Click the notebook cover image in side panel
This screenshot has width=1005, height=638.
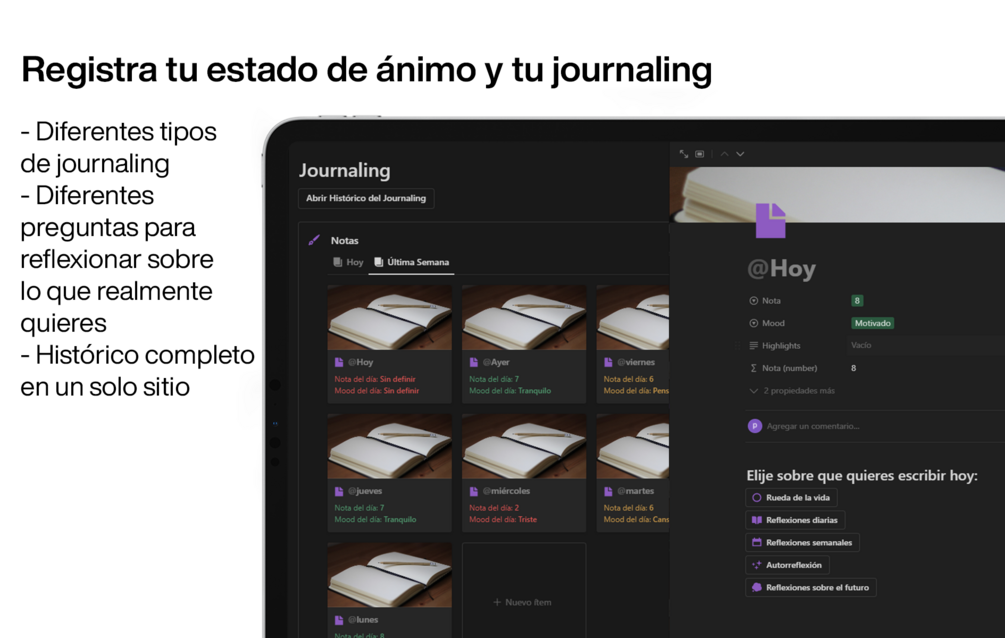pos(837,195)
